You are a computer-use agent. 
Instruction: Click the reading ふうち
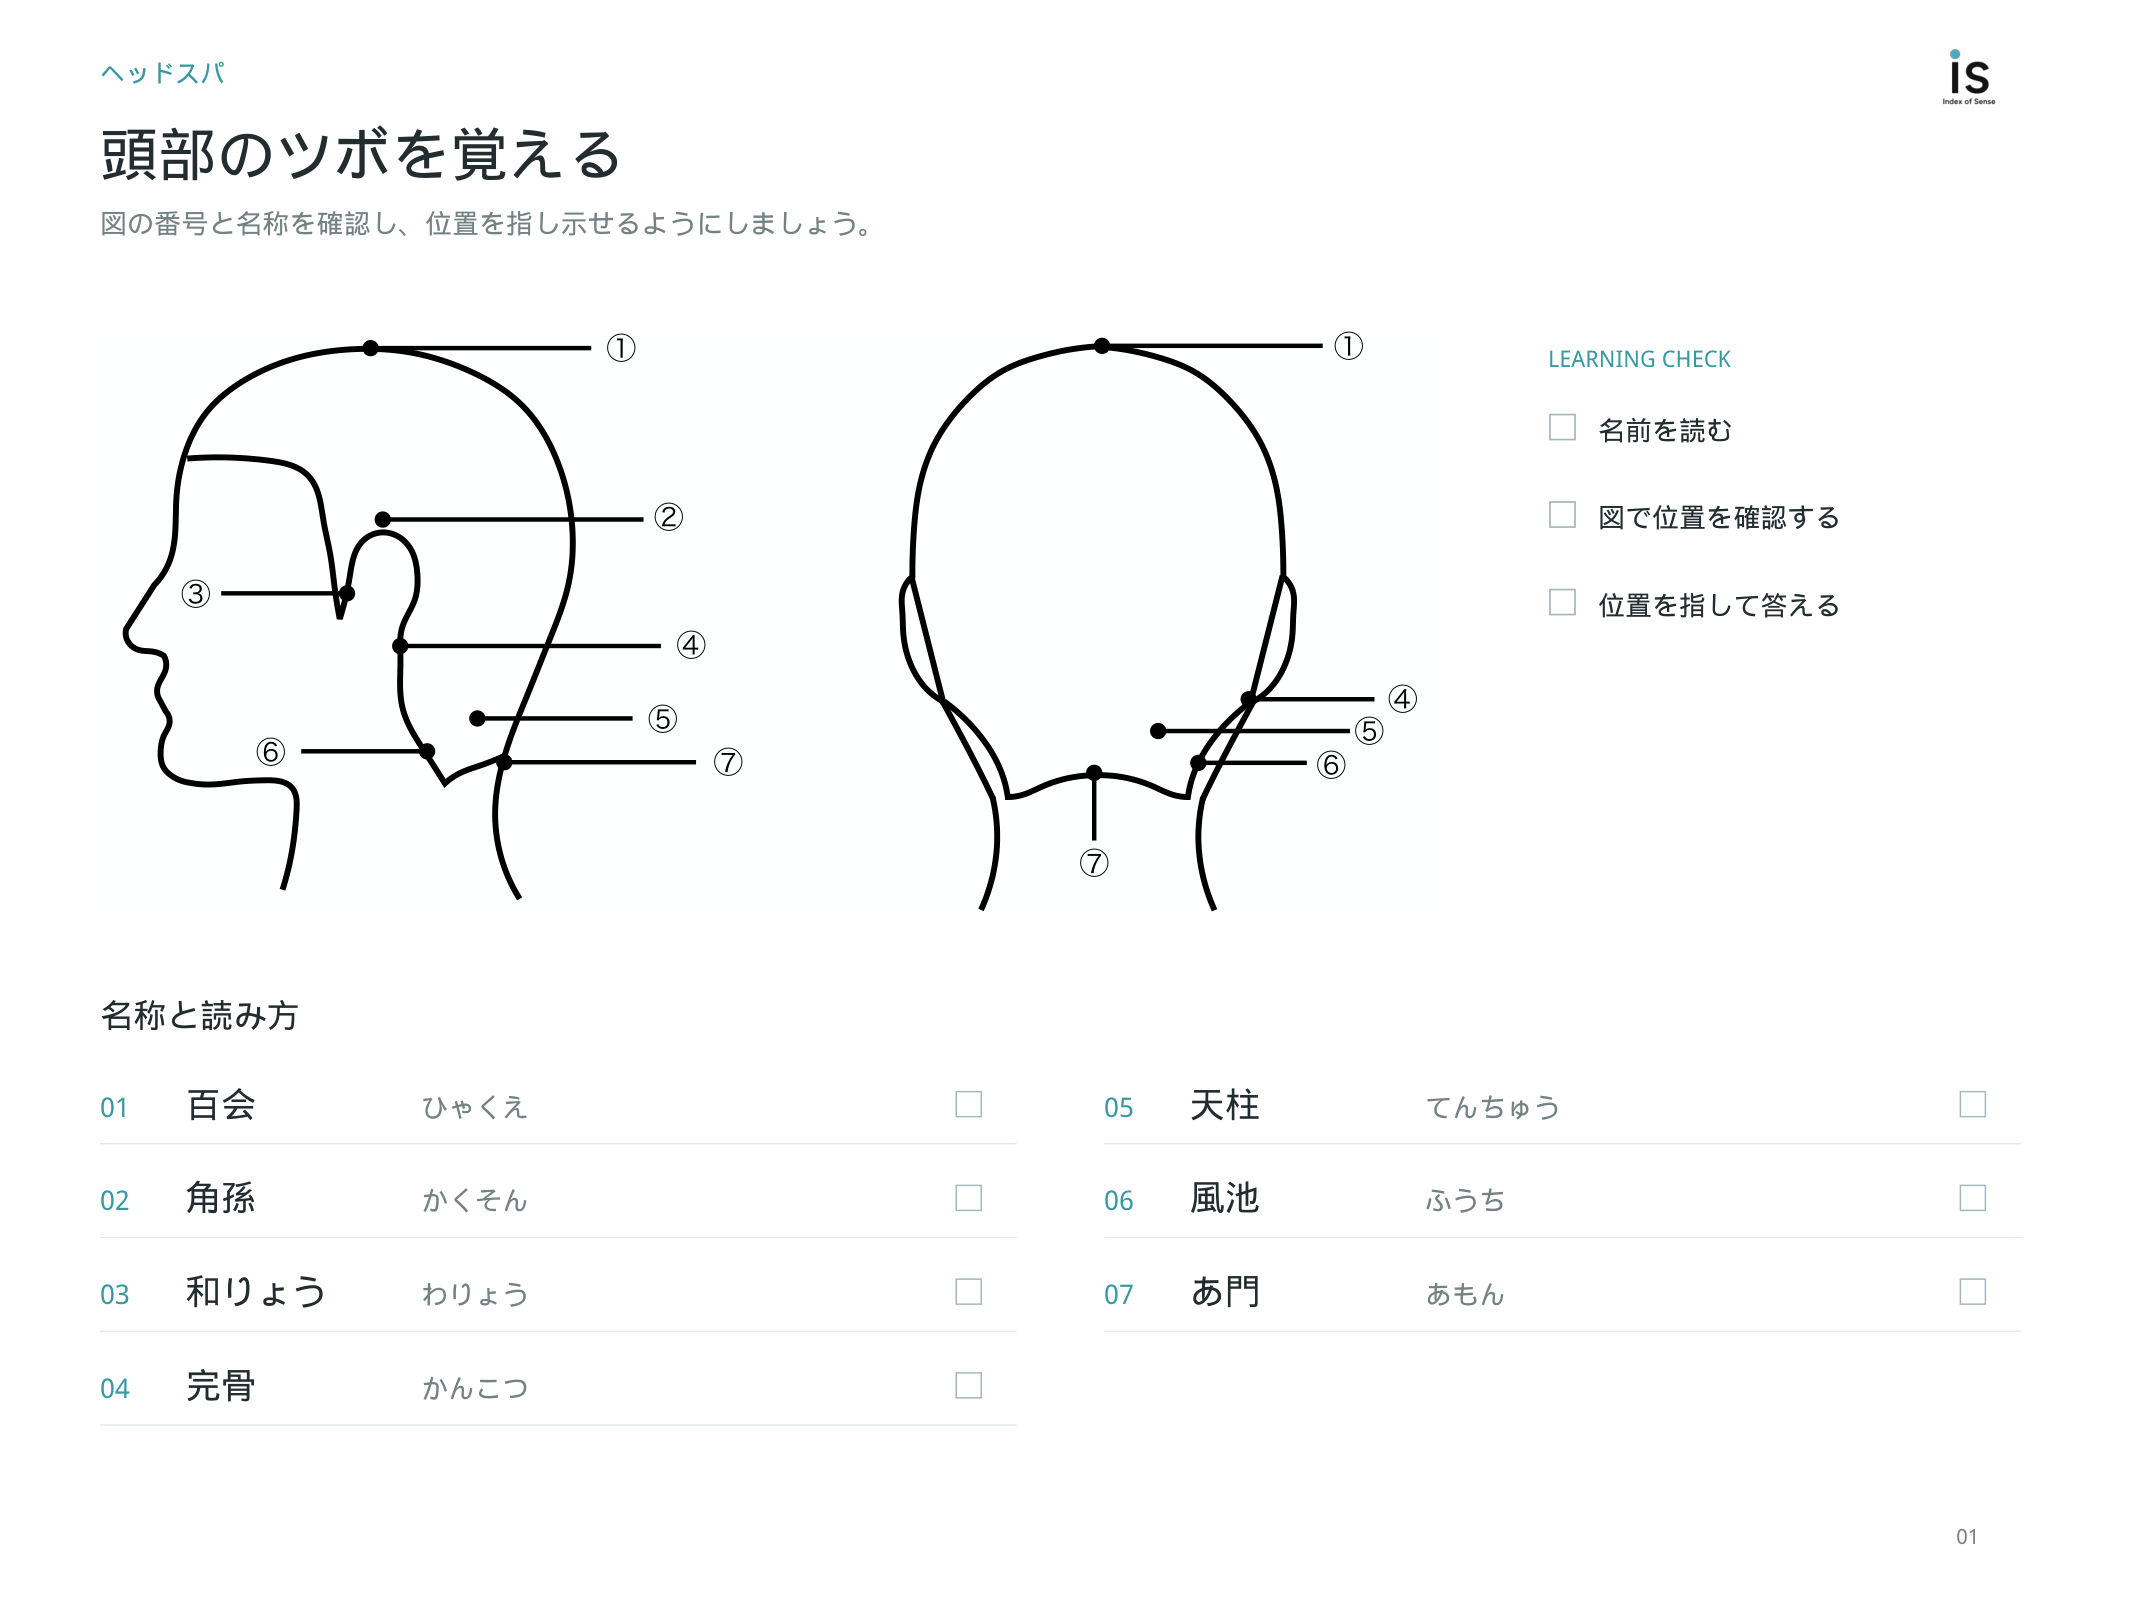click(1466, 1200)
